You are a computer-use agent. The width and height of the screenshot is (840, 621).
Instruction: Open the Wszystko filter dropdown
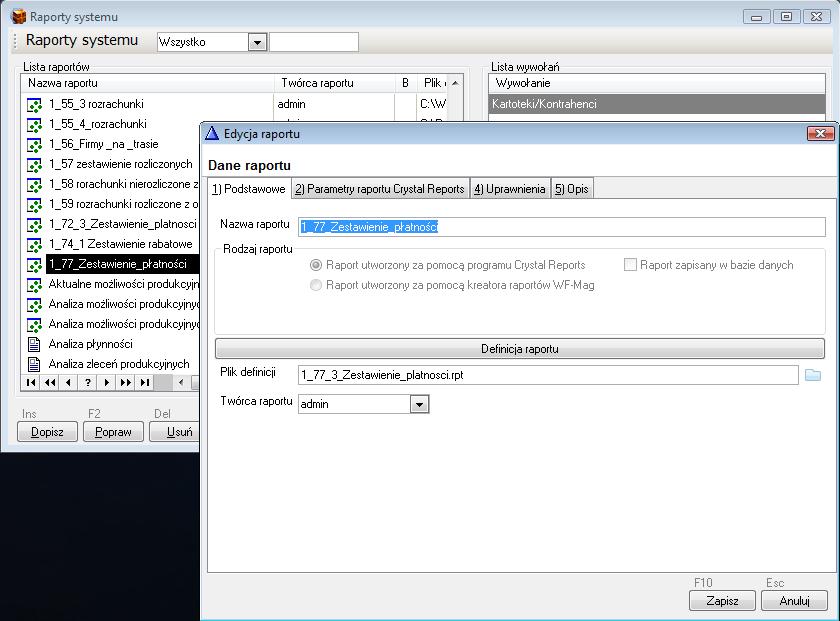coord(257,42)
